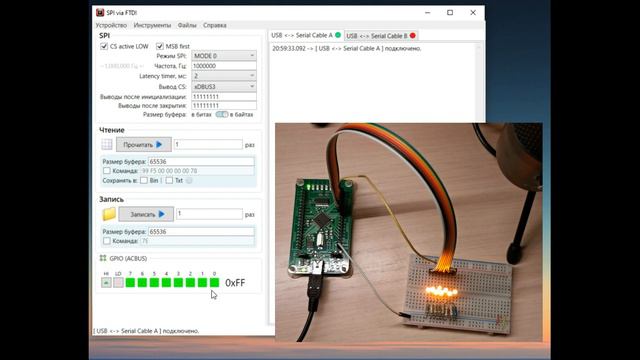Click the 0xFF GPIO value text
640x360 pixels.
coord(235,283)
